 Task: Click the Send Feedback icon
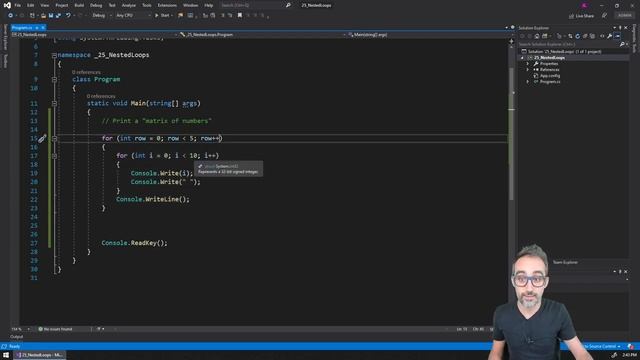click(604, 16)
